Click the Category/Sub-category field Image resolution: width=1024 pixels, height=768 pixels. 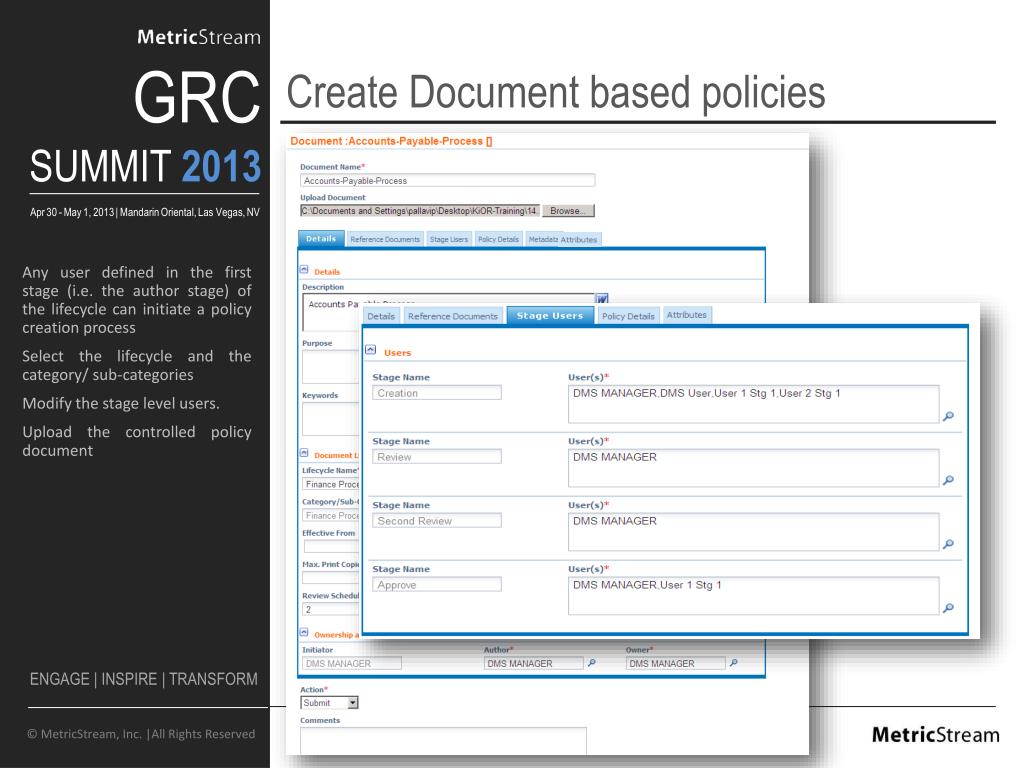(x=332, y=516)
